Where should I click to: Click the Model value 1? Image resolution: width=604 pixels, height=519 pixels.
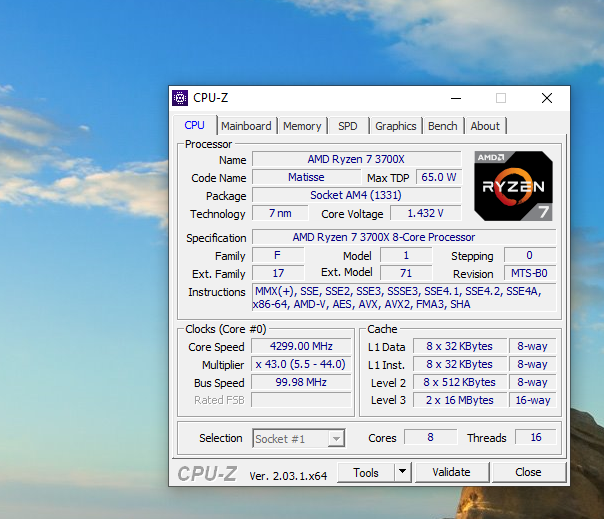(x=406, y=255)
